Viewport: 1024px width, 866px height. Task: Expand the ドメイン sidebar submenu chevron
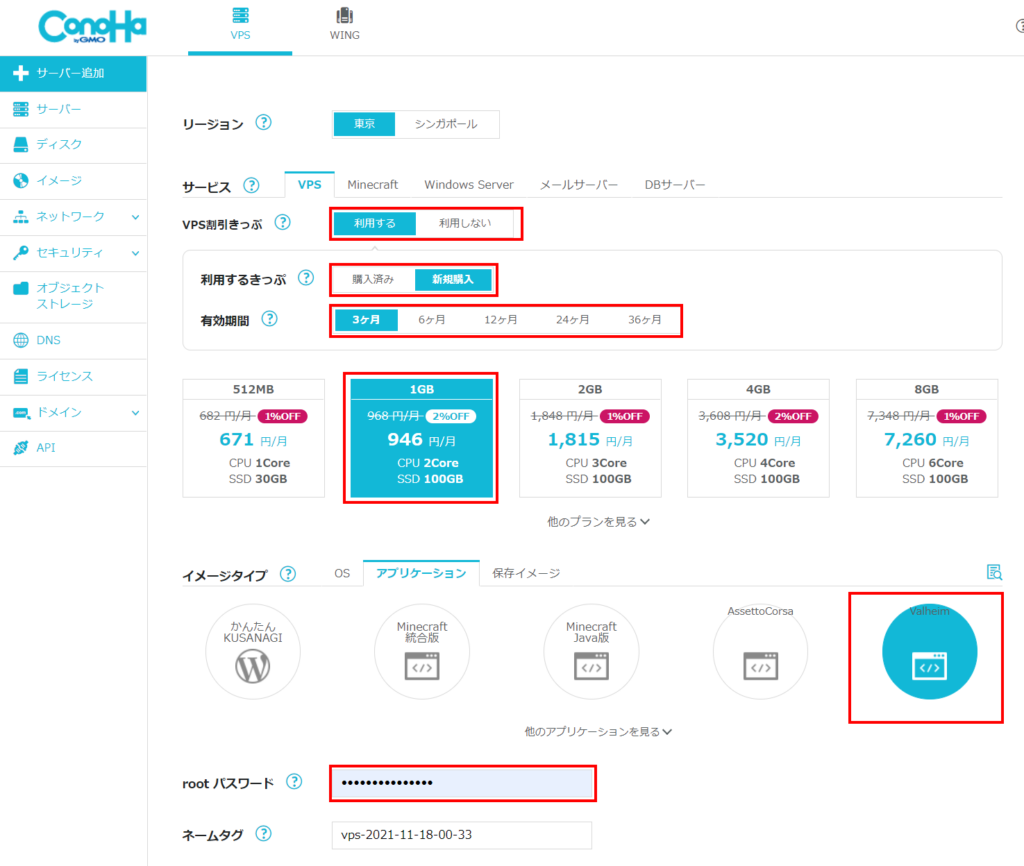coord(135,413)
